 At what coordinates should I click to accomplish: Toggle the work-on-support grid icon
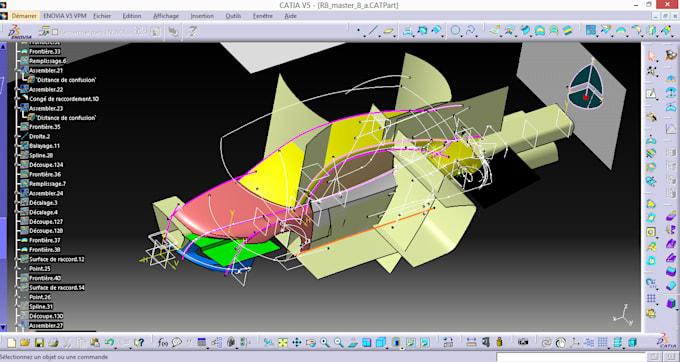pyautogui.click(x=602, y=342)
